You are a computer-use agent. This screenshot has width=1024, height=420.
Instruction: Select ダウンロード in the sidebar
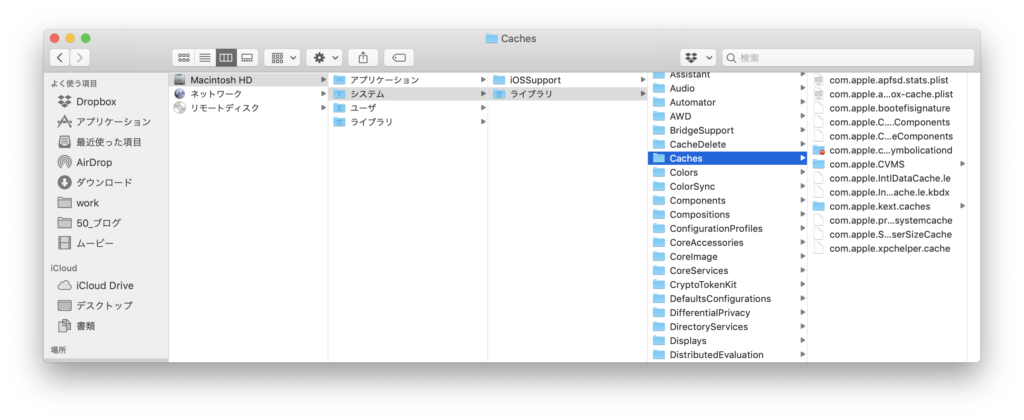pyautogui.click(x=104, y=182)
